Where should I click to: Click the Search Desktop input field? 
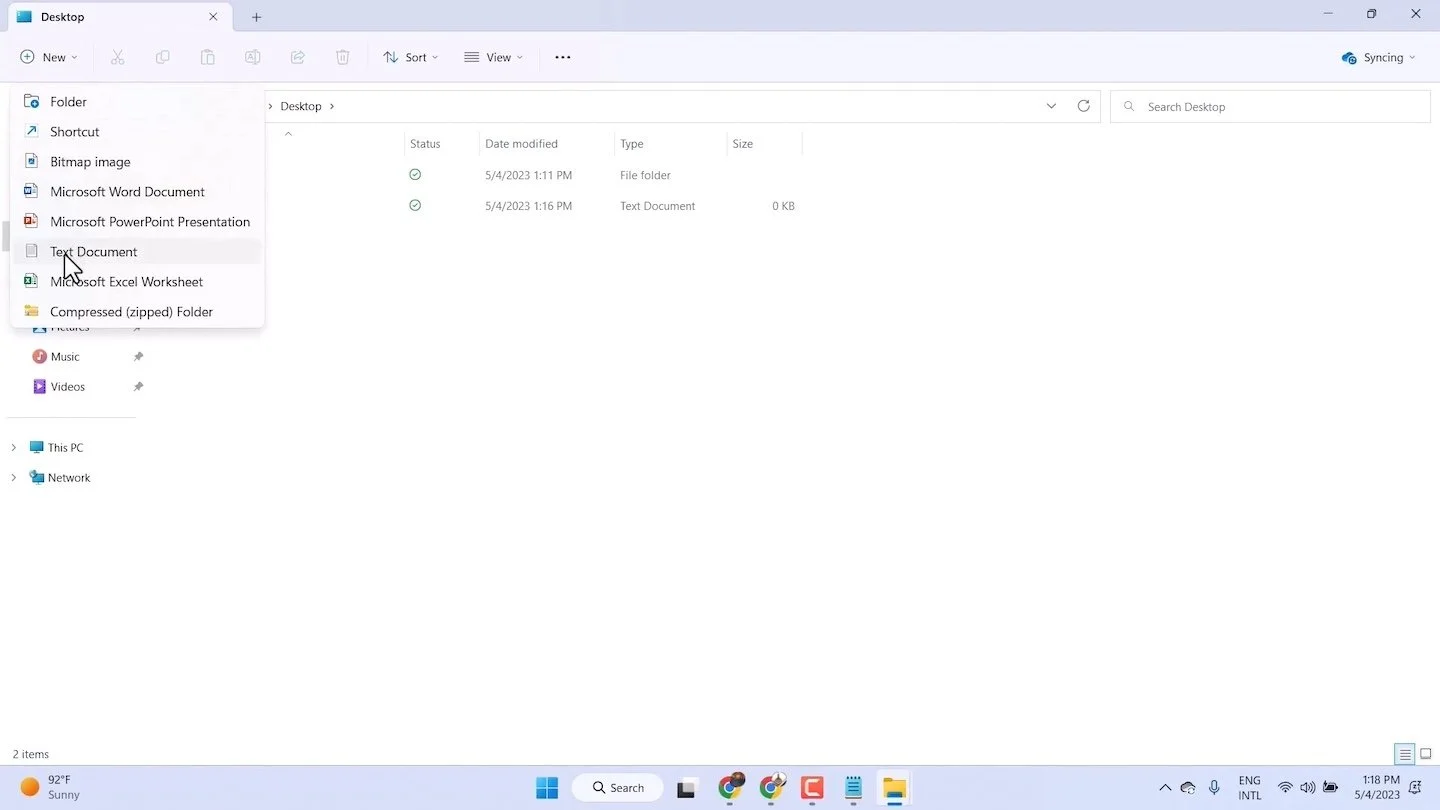pos(1270,106)
